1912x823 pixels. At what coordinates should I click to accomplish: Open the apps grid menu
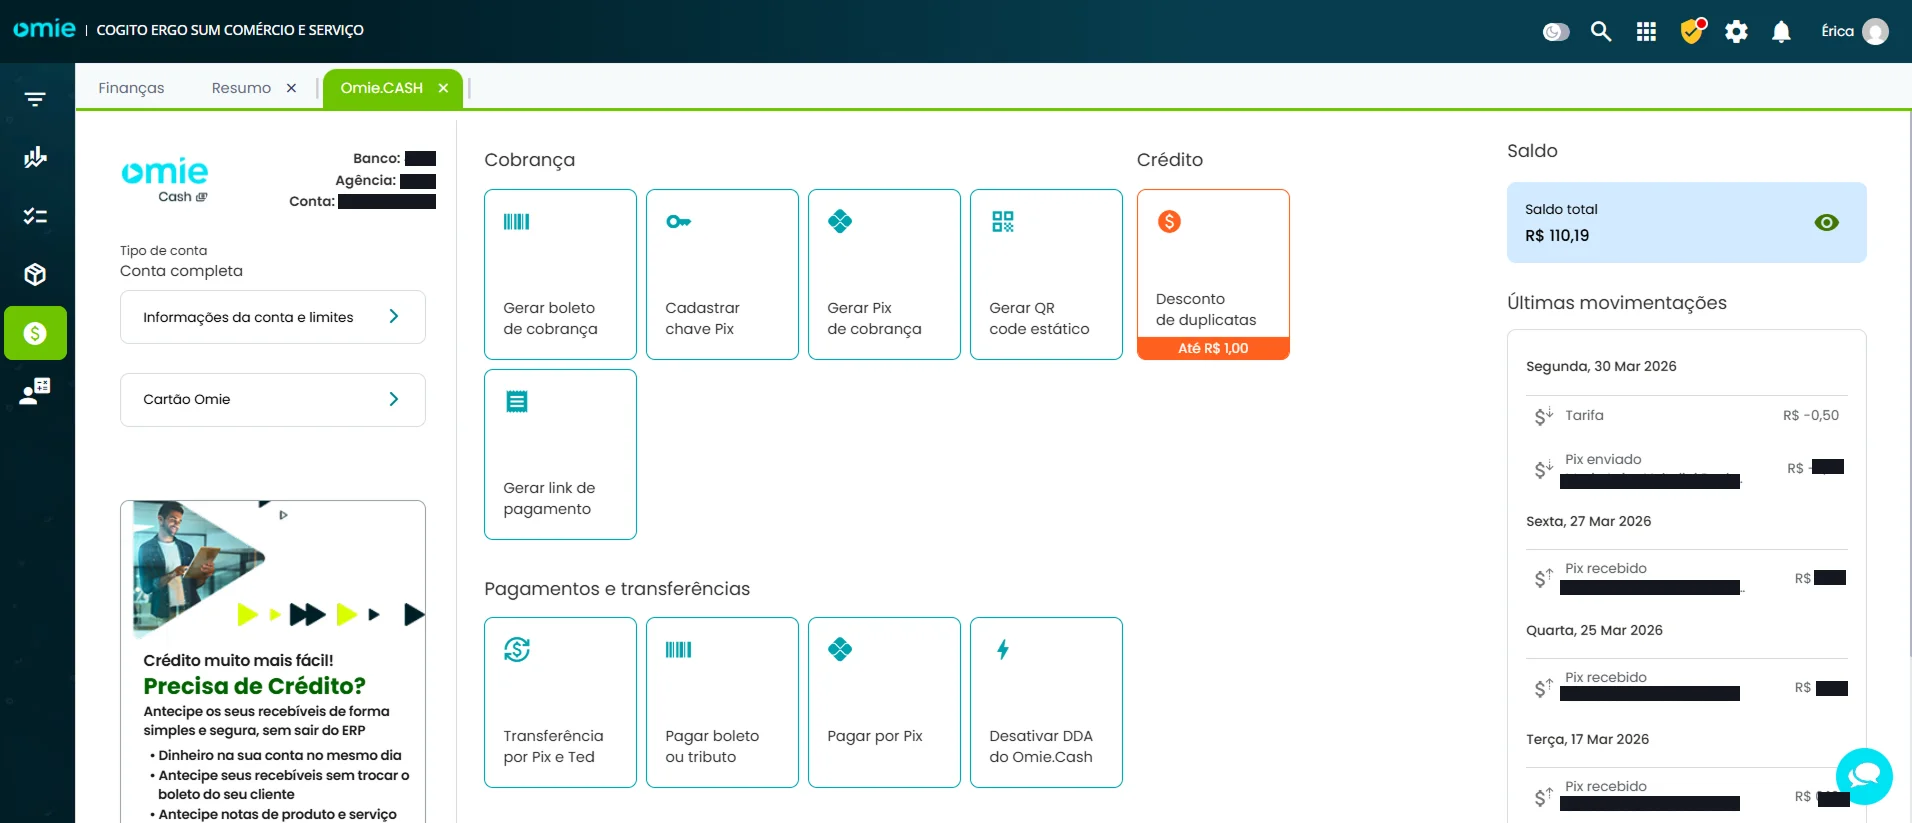(x=1646, y=32)
